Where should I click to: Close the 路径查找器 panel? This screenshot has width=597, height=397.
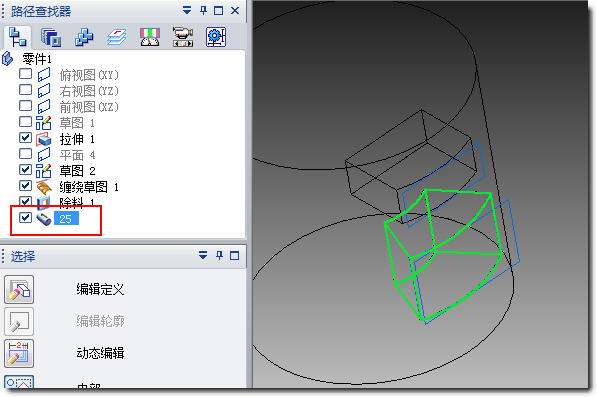coord(235,11)
